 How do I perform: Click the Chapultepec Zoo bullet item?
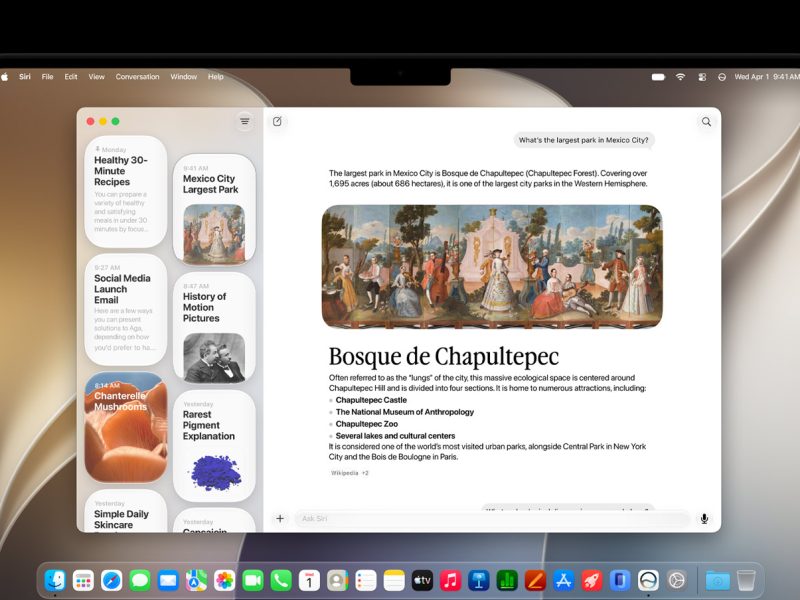[366, 424]
